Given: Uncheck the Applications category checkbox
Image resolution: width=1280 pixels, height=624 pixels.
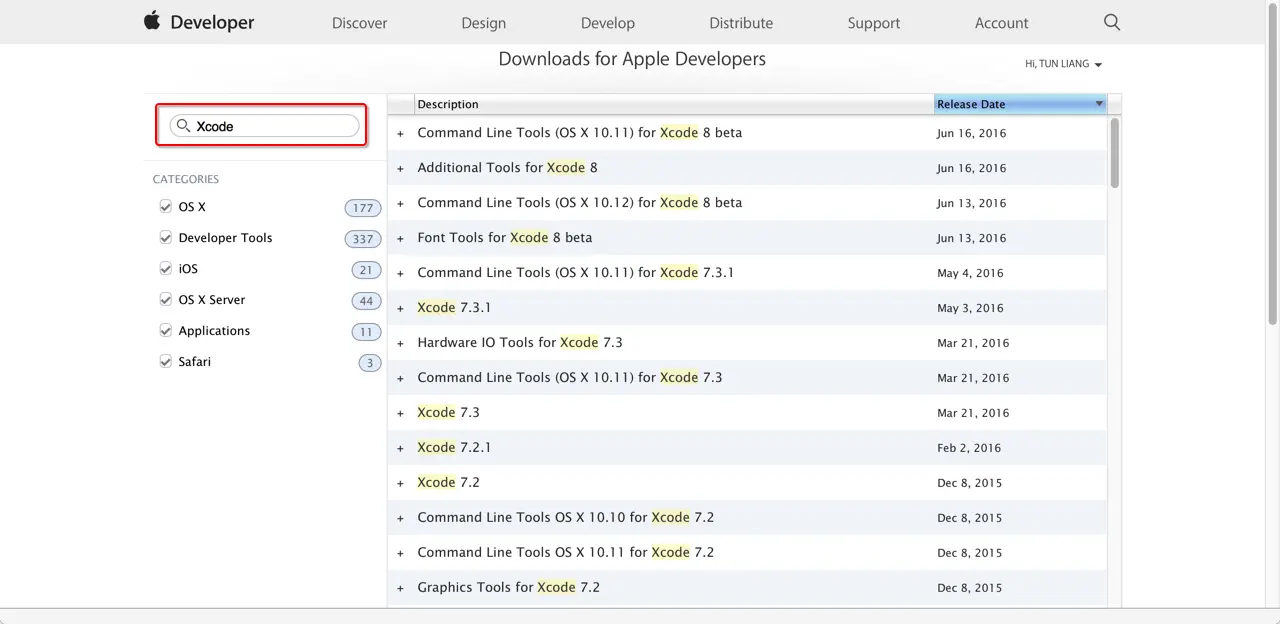Looking at the screenshot, I should (166, 330).
